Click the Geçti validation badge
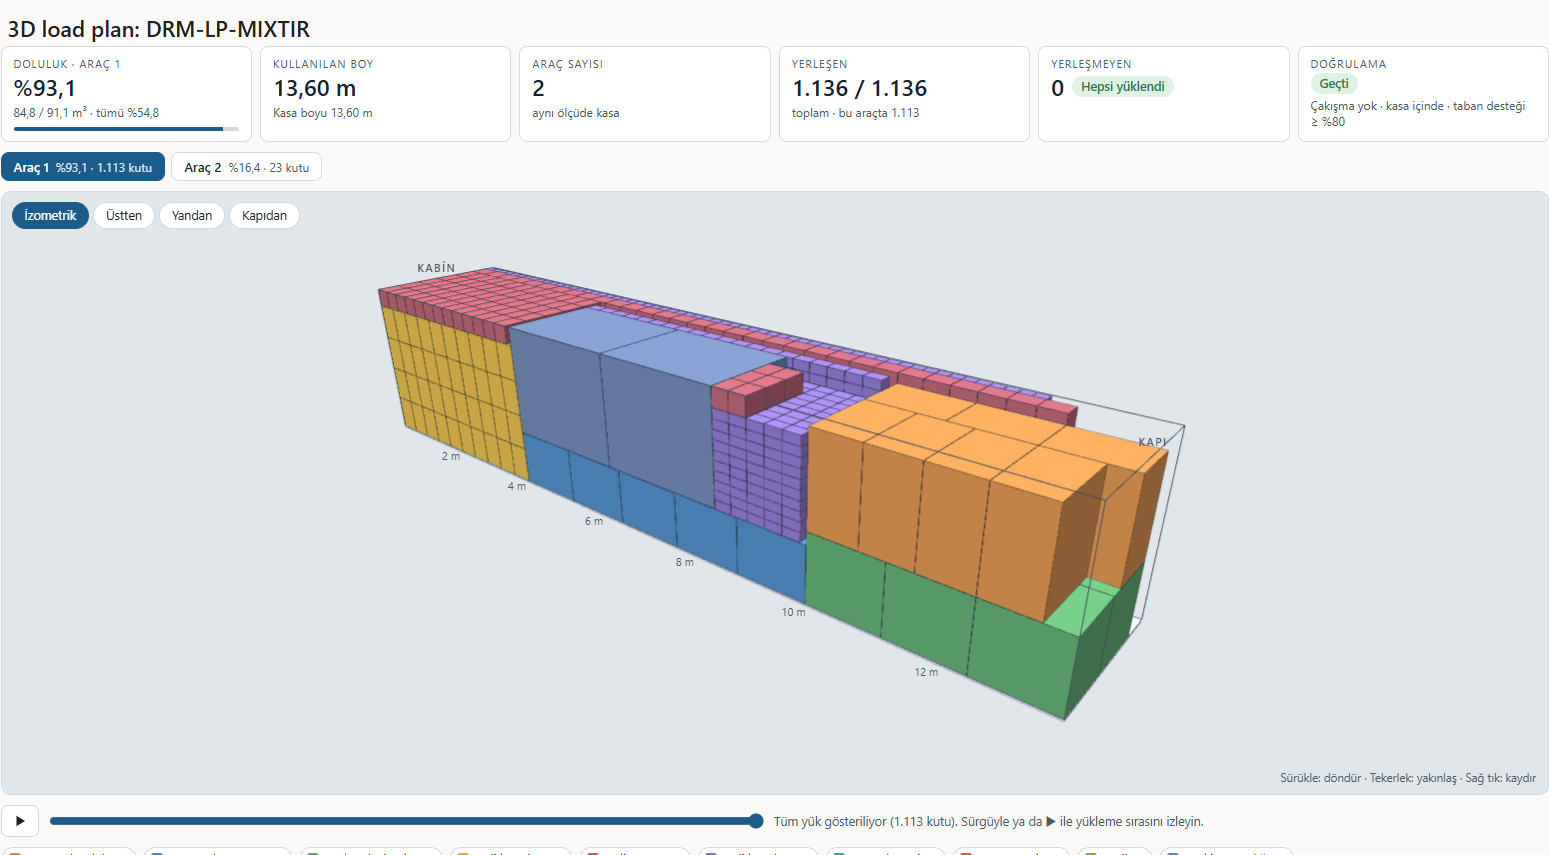The height and width of the screenshot is (855, 1549). (1334, 84)
